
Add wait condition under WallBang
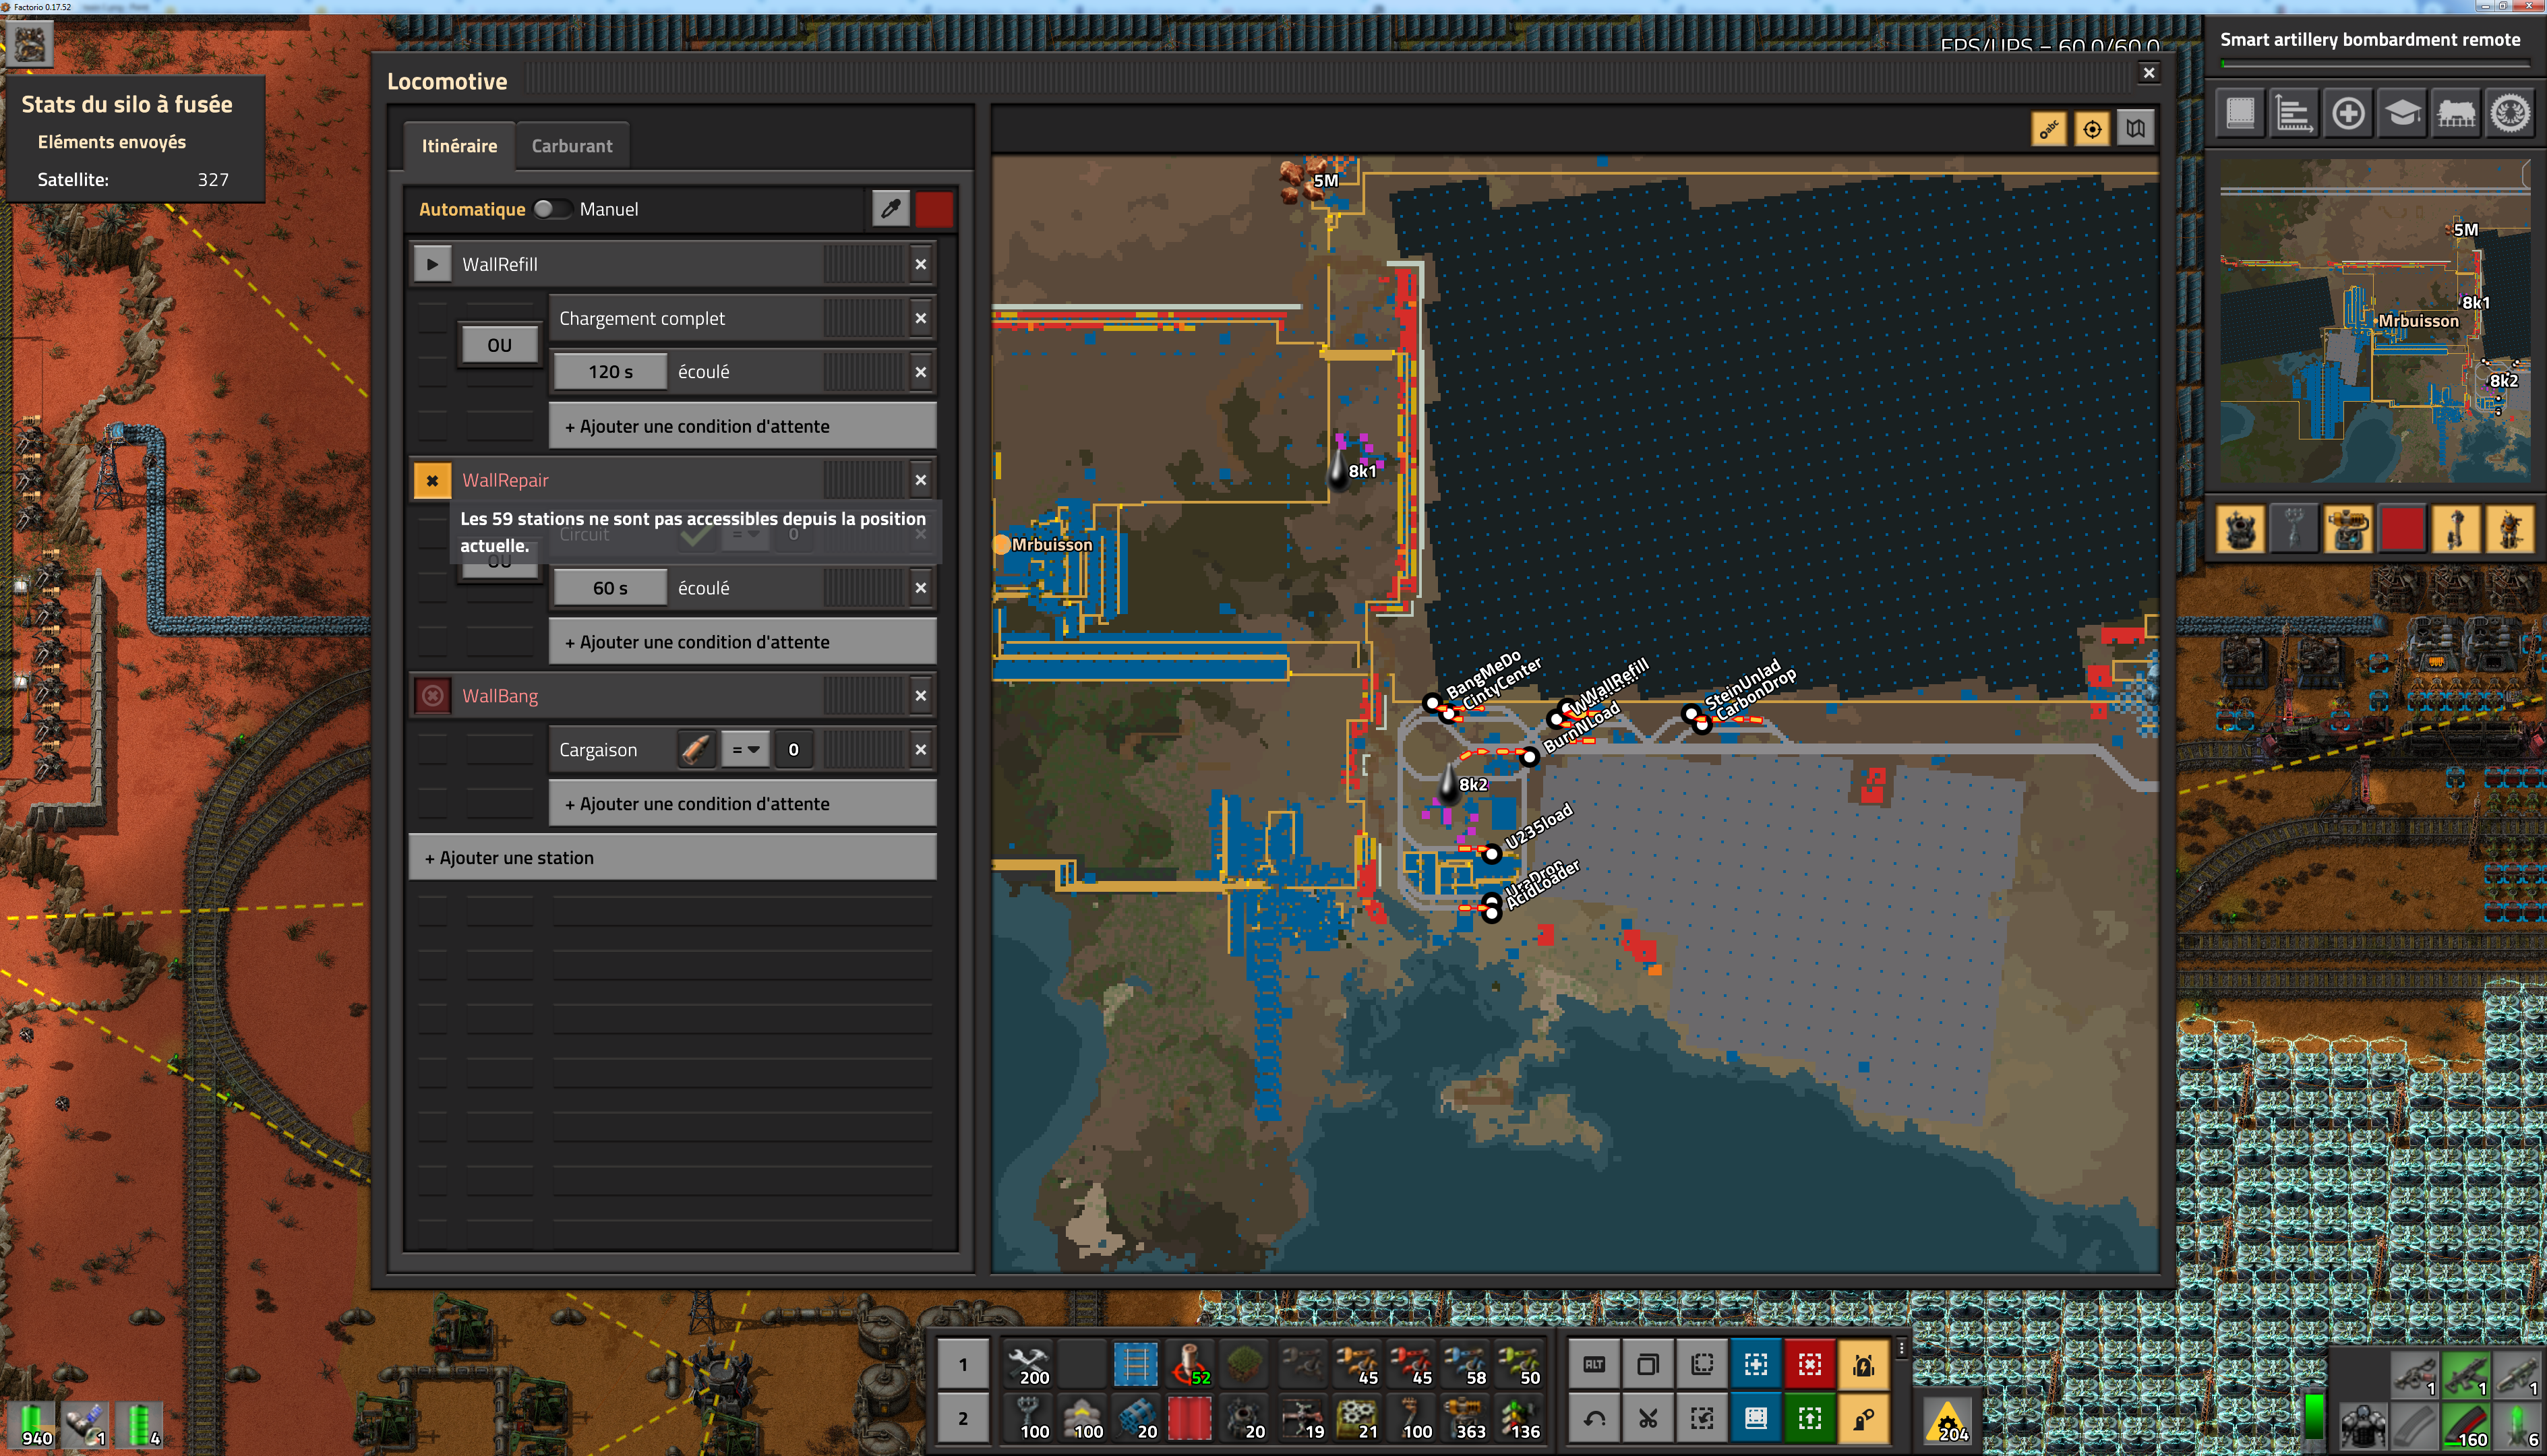click(x=742, y=804)
